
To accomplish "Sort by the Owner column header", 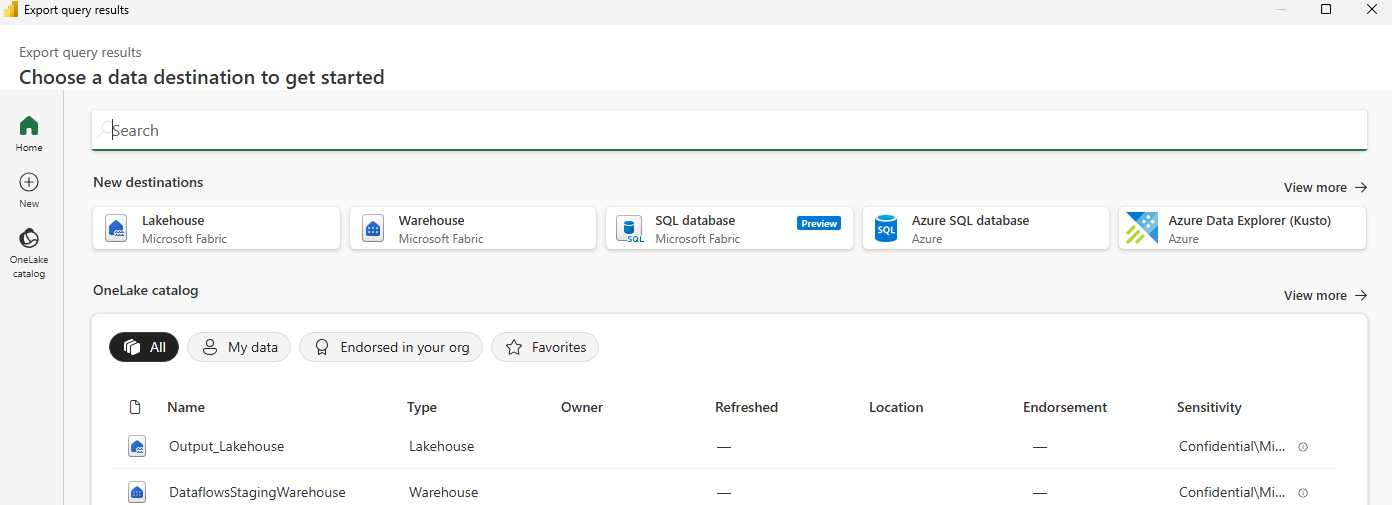I will 582,407.
